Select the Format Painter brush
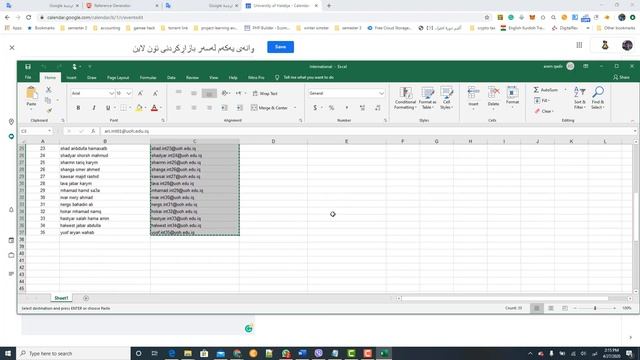640x360 pixels. tap(48, 111)
